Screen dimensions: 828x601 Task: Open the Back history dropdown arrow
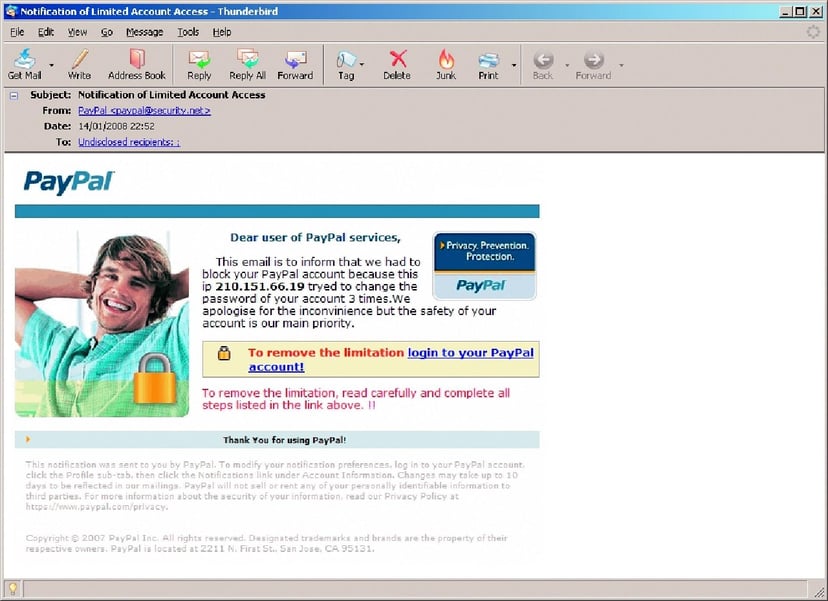567,65
